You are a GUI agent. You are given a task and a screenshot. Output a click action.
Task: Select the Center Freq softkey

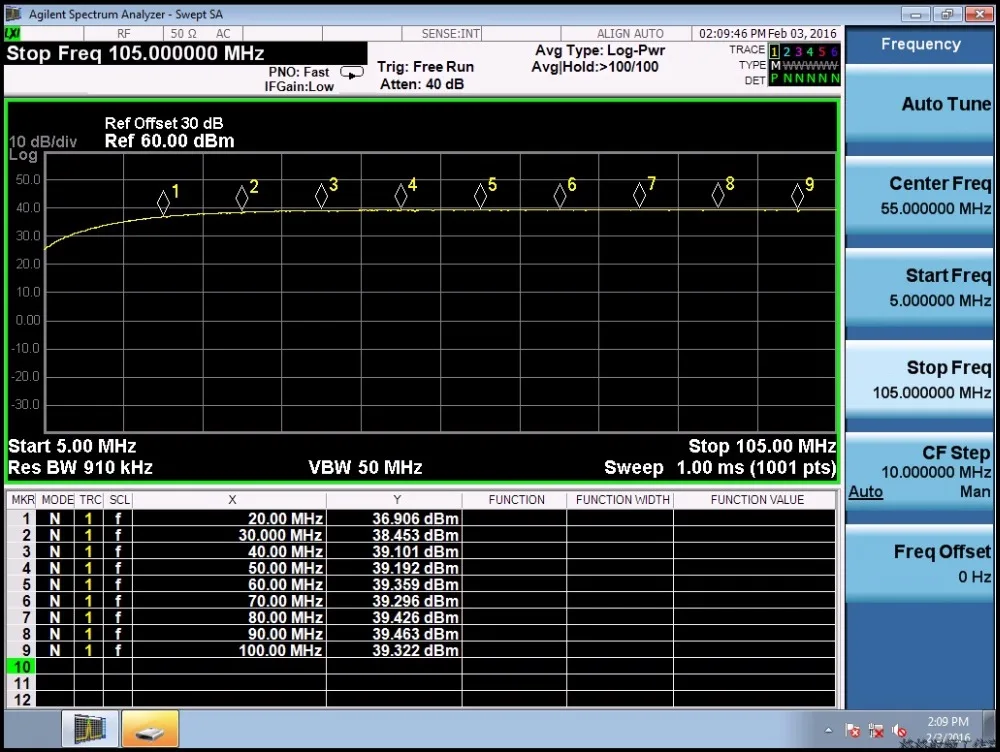pyautogui.click(x=919, y=196)
